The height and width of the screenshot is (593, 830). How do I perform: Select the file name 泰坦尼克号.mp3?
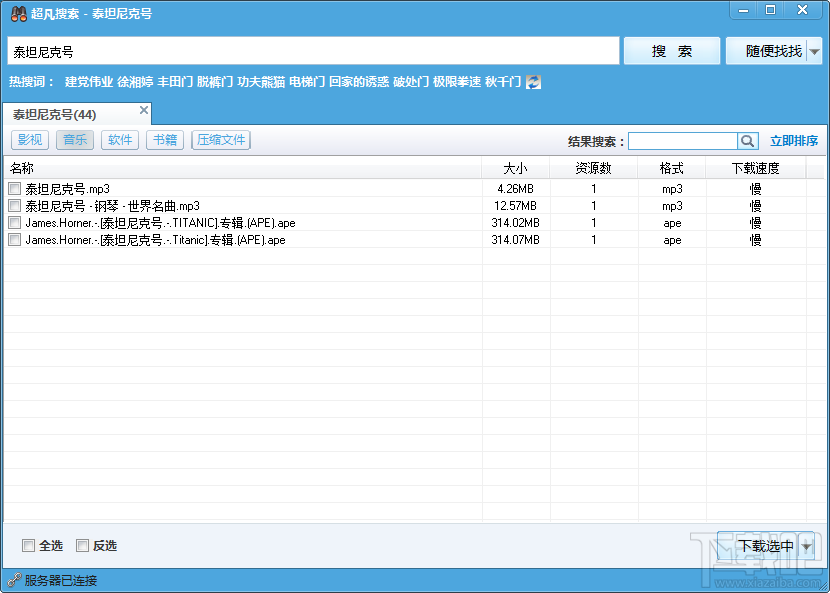[68, 188]
